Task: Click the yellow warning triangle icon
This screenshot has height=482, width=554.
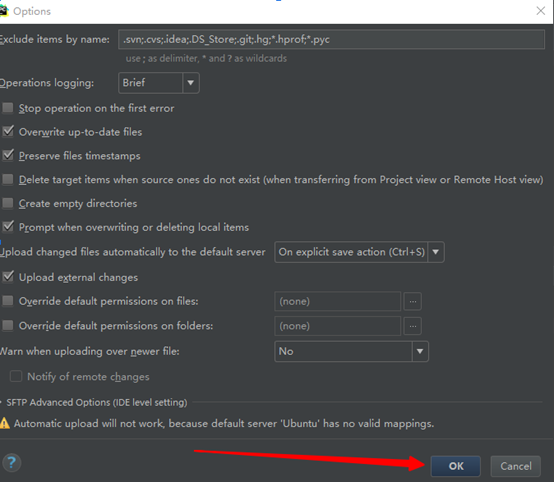Action: 4,423
